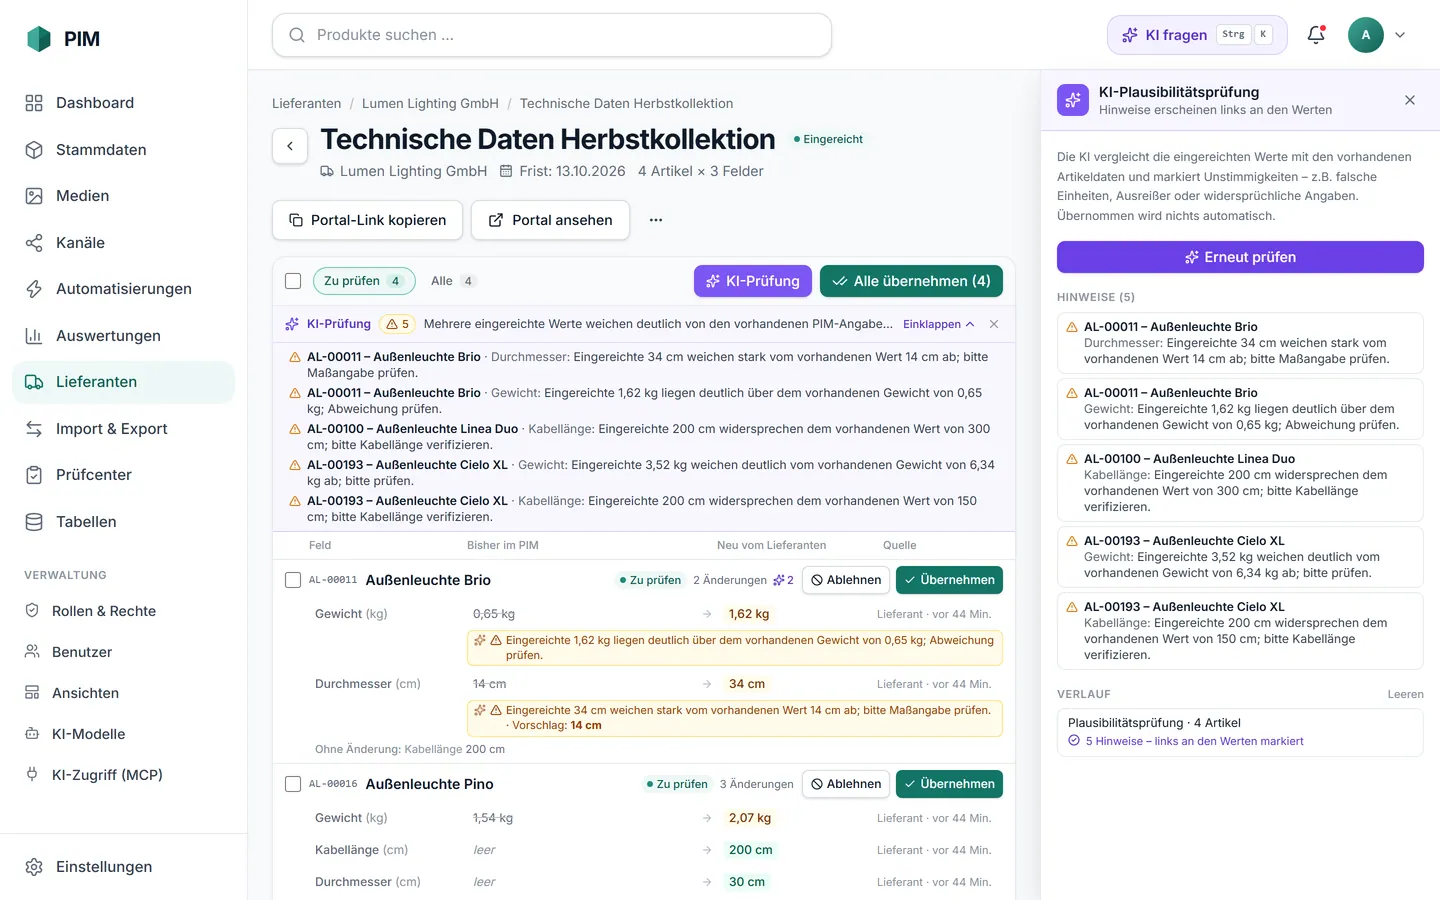Open Auswertungen in the sidebar
The width and height of the screenshot is (1440, 900).
(x=123, y=336)
